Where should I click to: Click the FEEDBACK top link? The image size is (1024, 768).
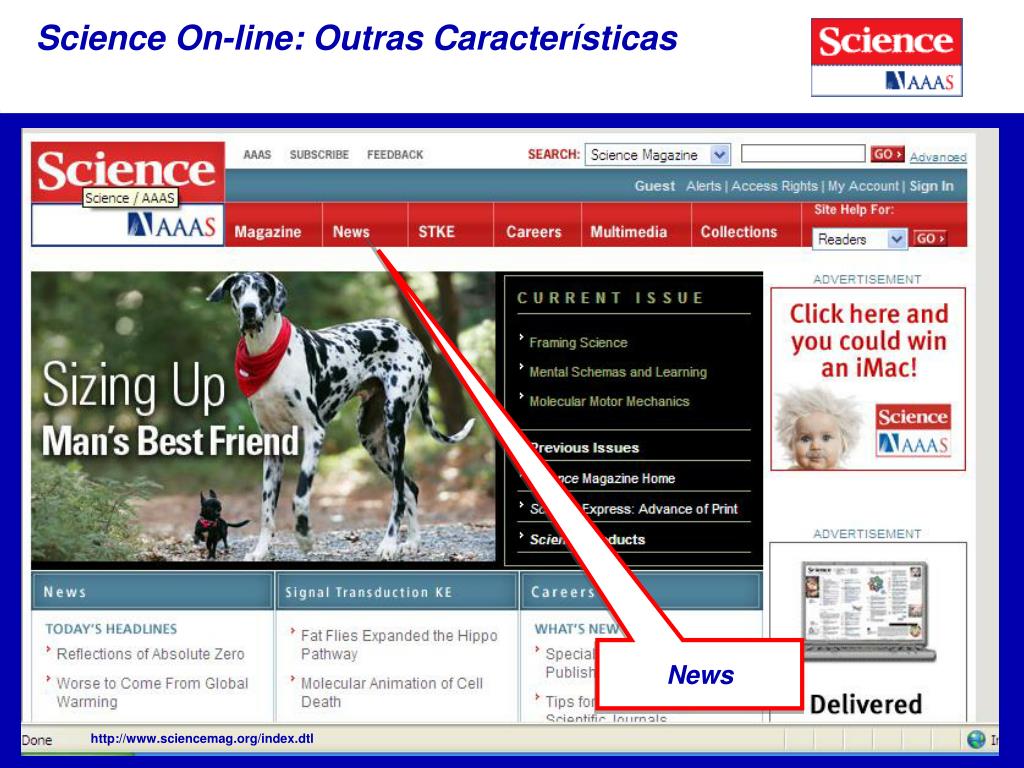click(394, 155)
